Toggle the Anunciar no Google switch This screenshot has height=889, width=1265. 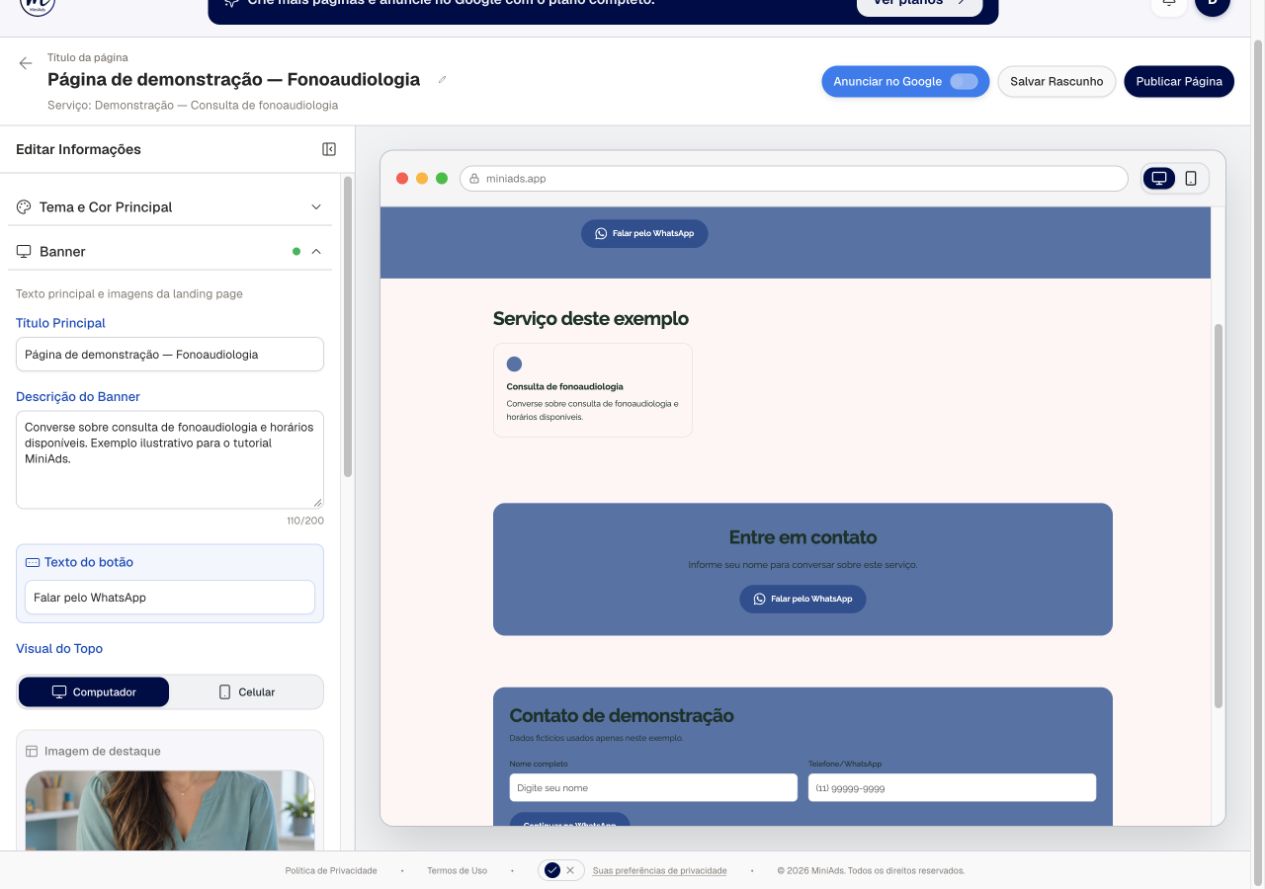964,81
